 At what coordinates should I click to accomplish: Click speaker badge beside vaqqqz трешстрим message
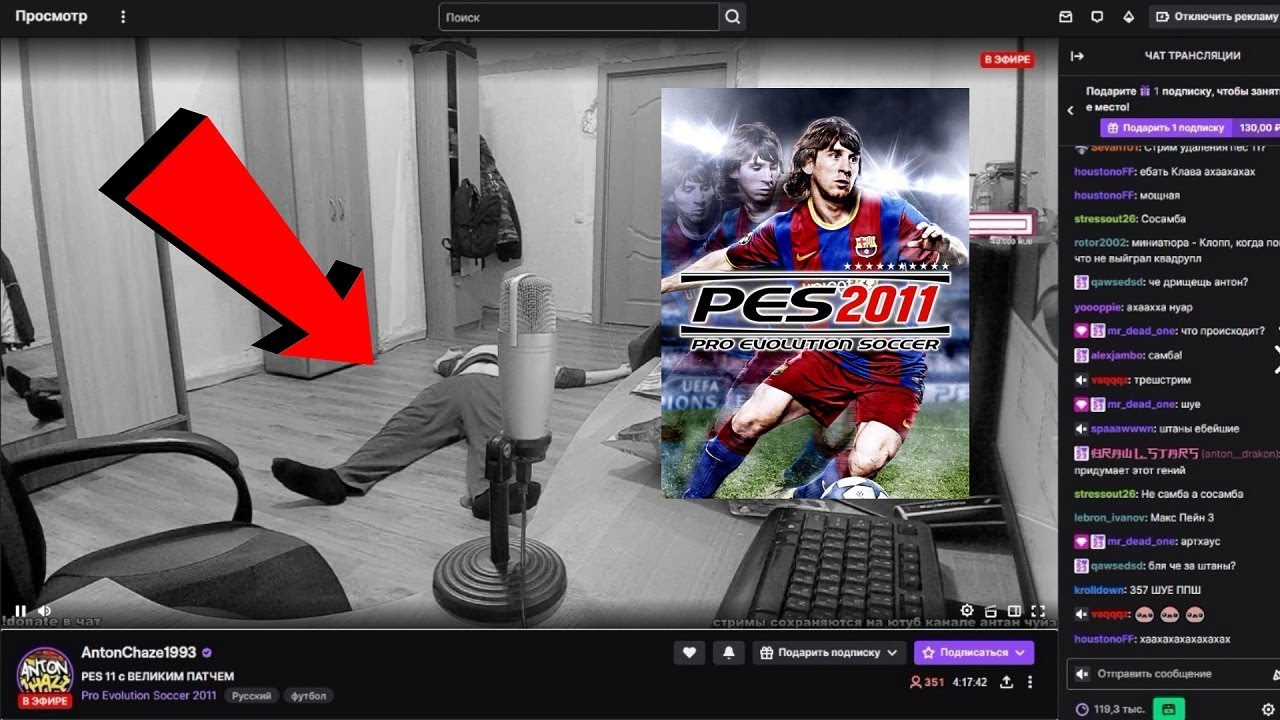coord(1081,380)
